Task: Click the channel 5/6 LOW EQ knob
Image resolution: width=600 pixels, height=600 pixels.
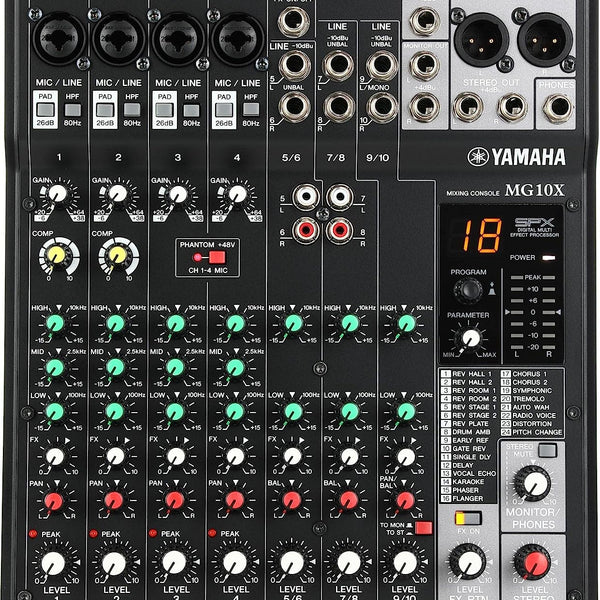Action: [x=294, y=411]
